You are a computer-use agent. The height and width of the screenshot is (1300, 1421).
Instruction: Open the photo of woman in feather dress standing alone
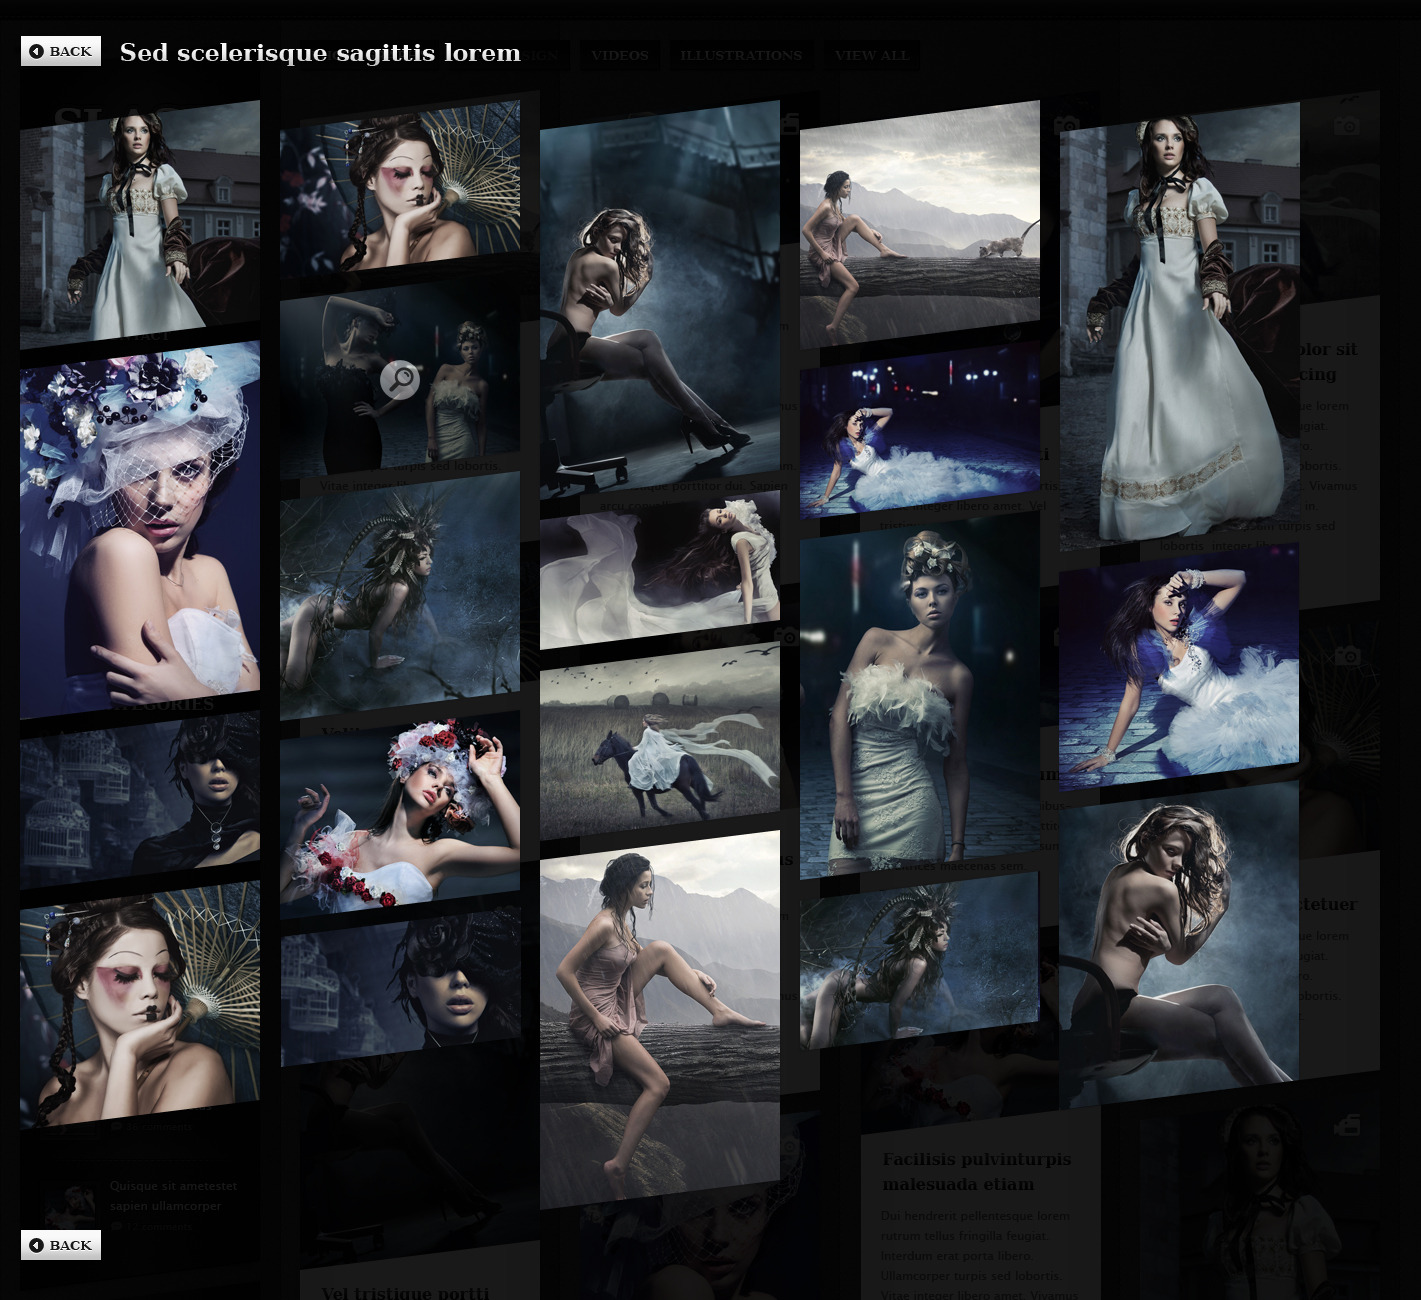pyautogui.click(x=920, y=695)
